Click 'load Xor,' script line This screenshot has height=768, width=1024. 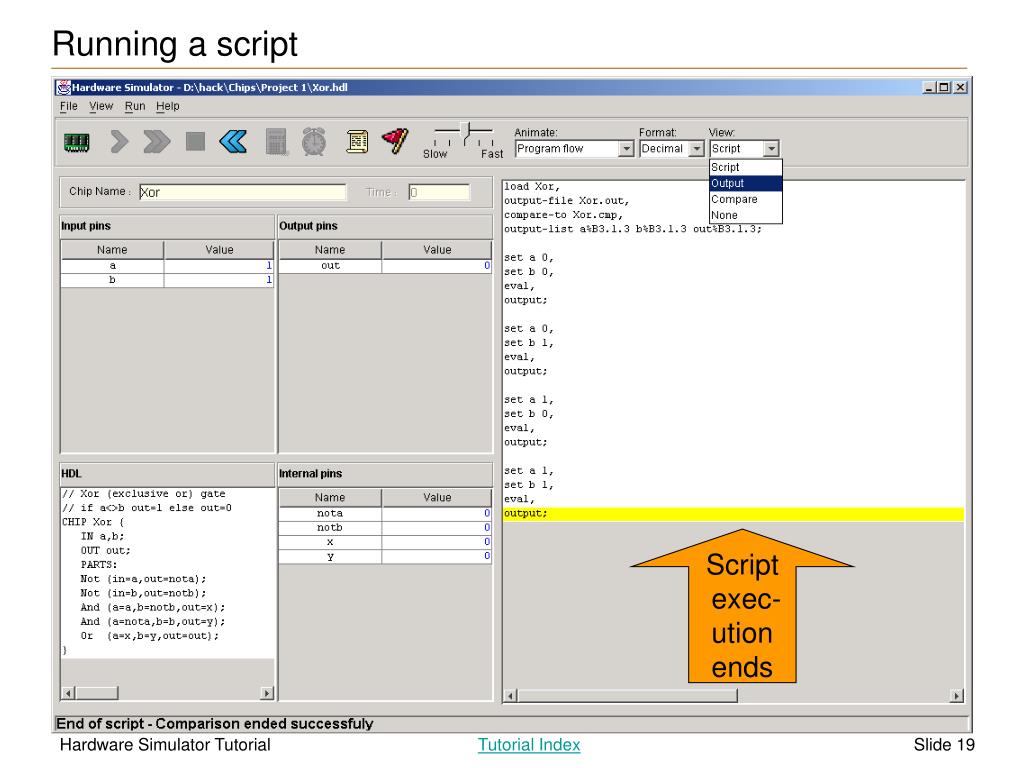pyautogui.click(x=532, y=187)
